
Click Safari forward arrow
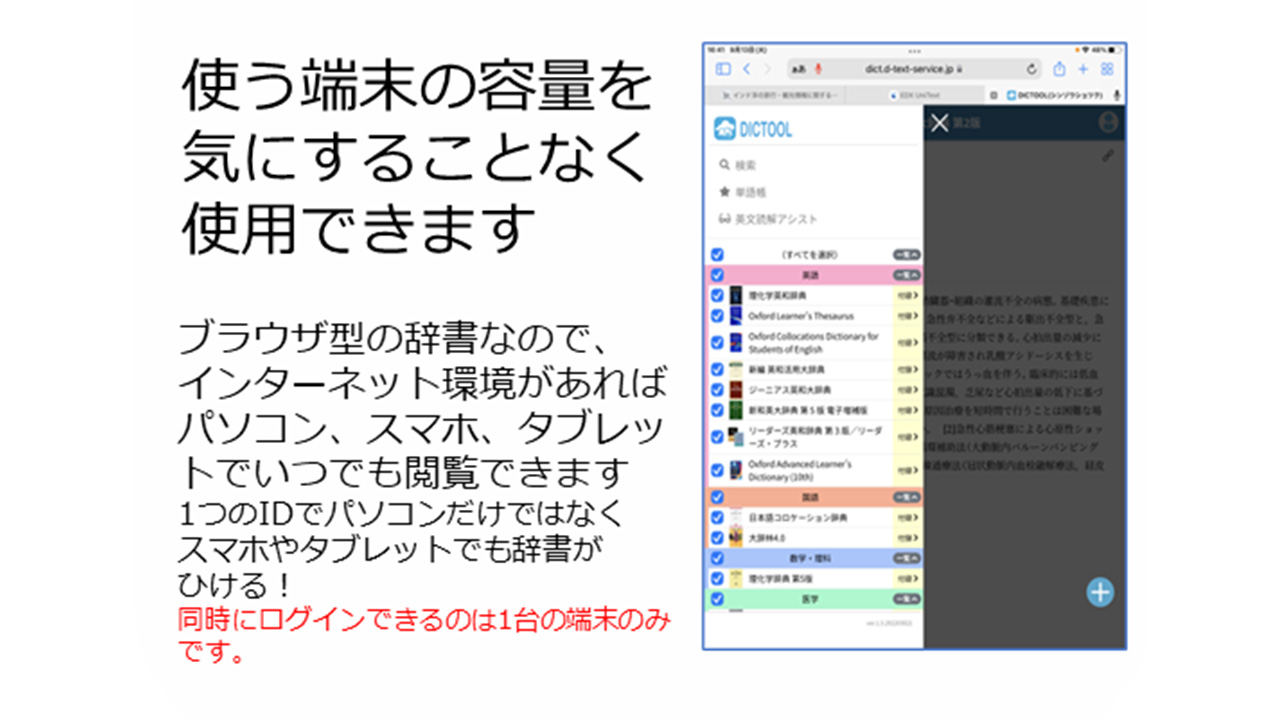(x=767, y=69)
